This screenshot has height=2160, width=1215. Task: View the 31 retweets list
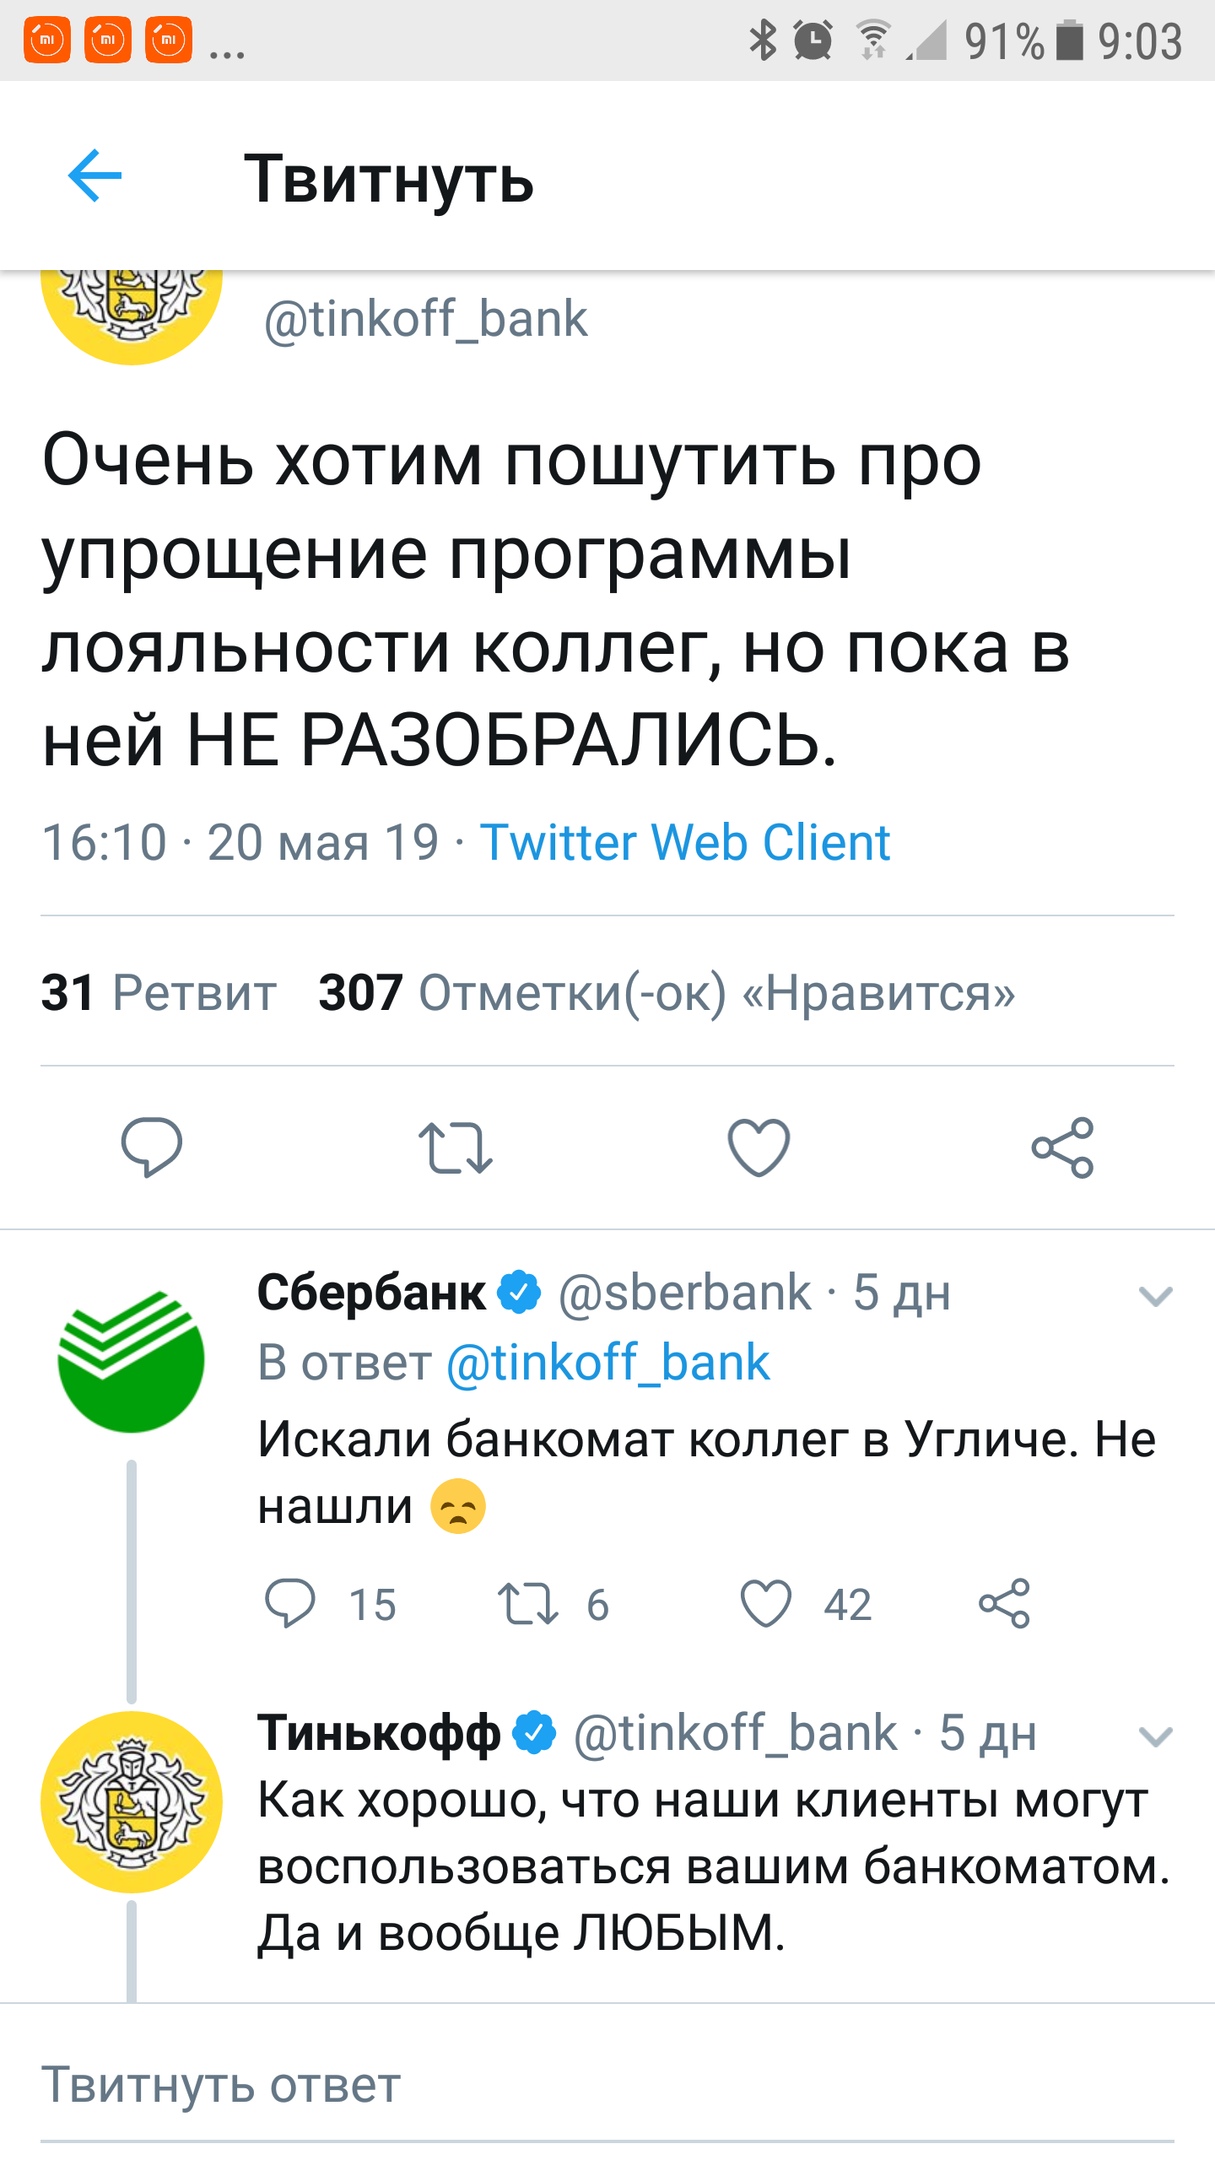[158, 993]
